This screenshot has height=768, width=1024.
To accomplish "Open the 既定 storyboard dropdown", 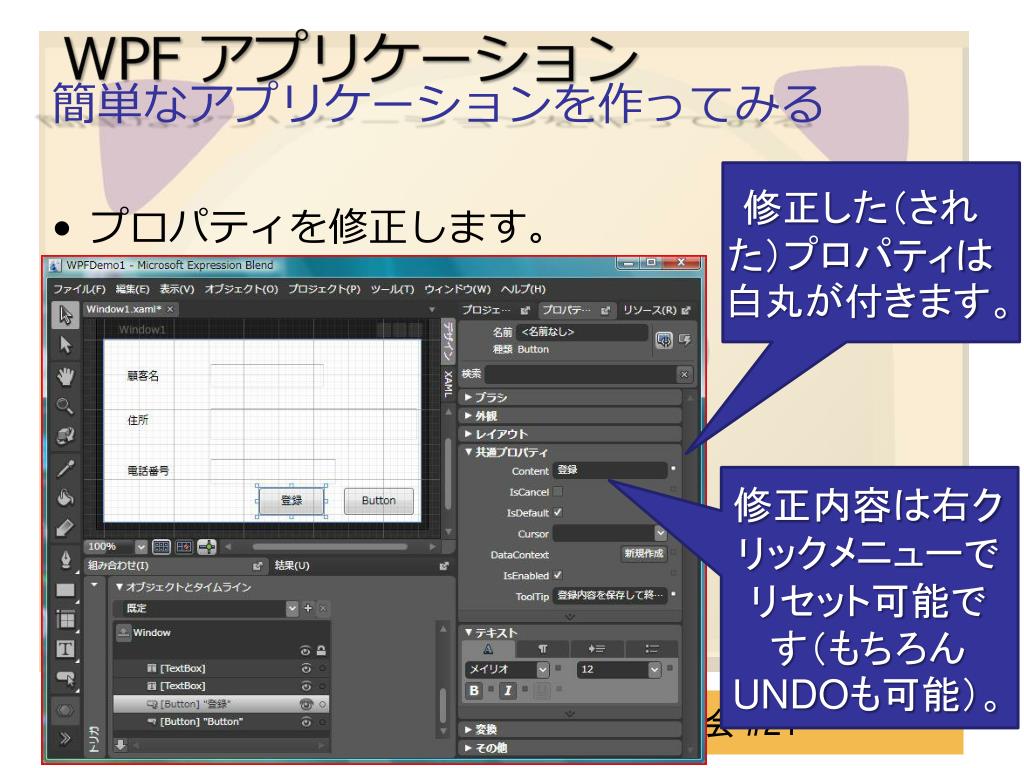I will (x=292, y=608).
